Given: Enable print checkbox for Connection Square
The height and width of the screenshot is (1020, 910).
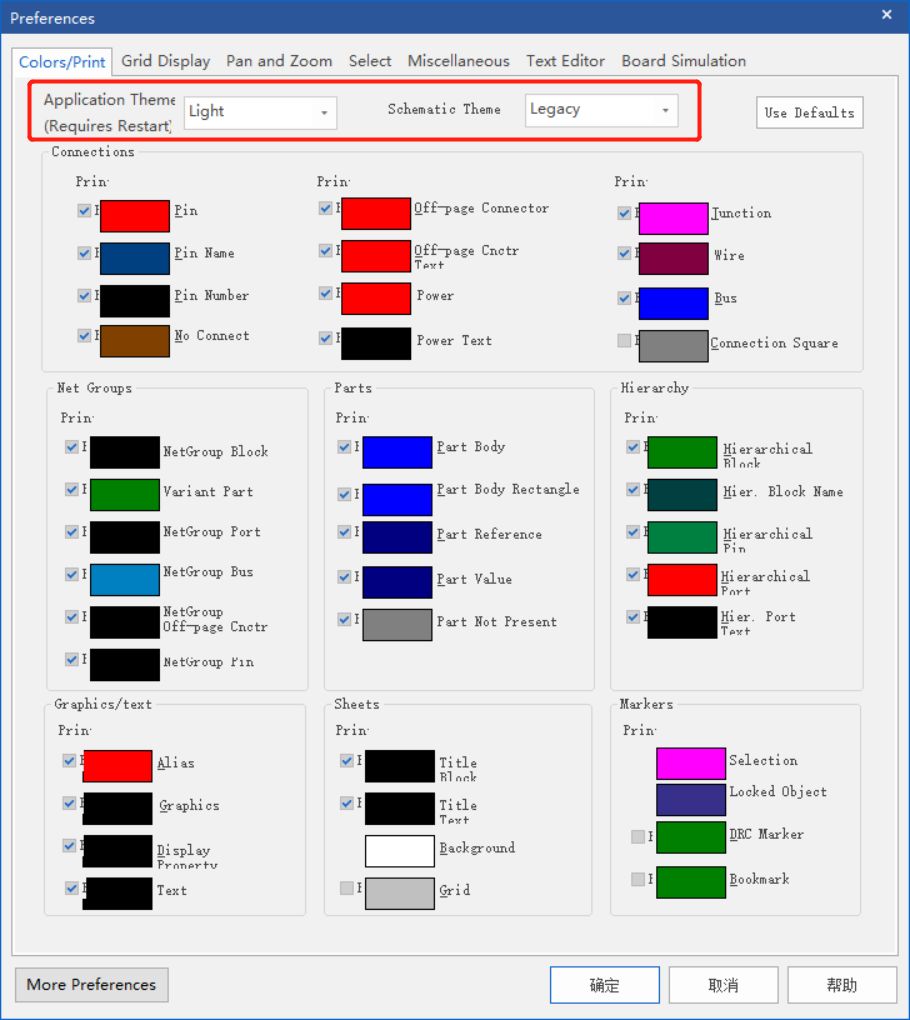Looking at the screenshot, I should point(624,340).
